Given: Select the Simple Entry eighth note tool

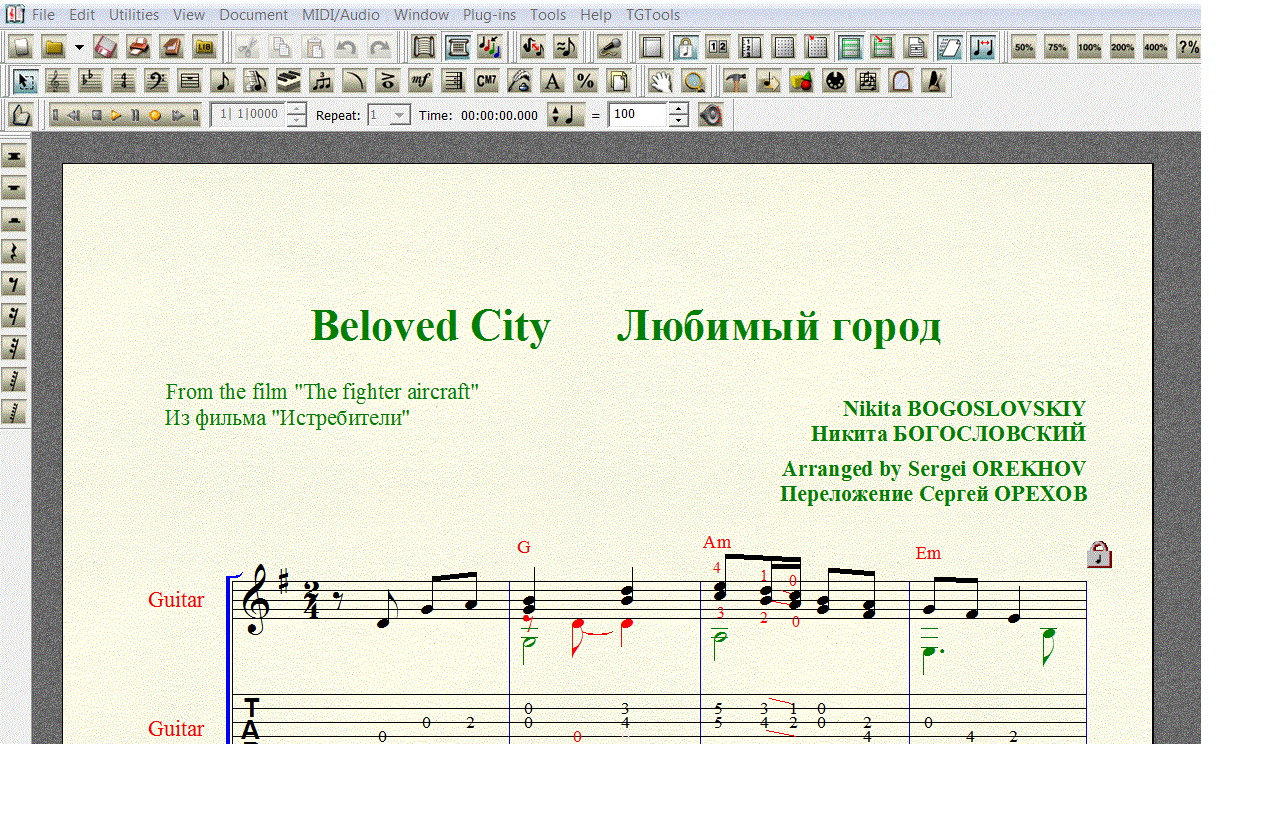Looking at the screenshot, I should pos(223,81).
